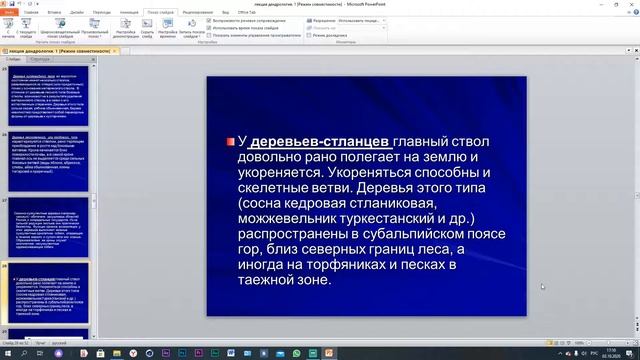Close the slide thumbnails pane
The height and width of the screenshot is (360, 640).
coord(93,60)
